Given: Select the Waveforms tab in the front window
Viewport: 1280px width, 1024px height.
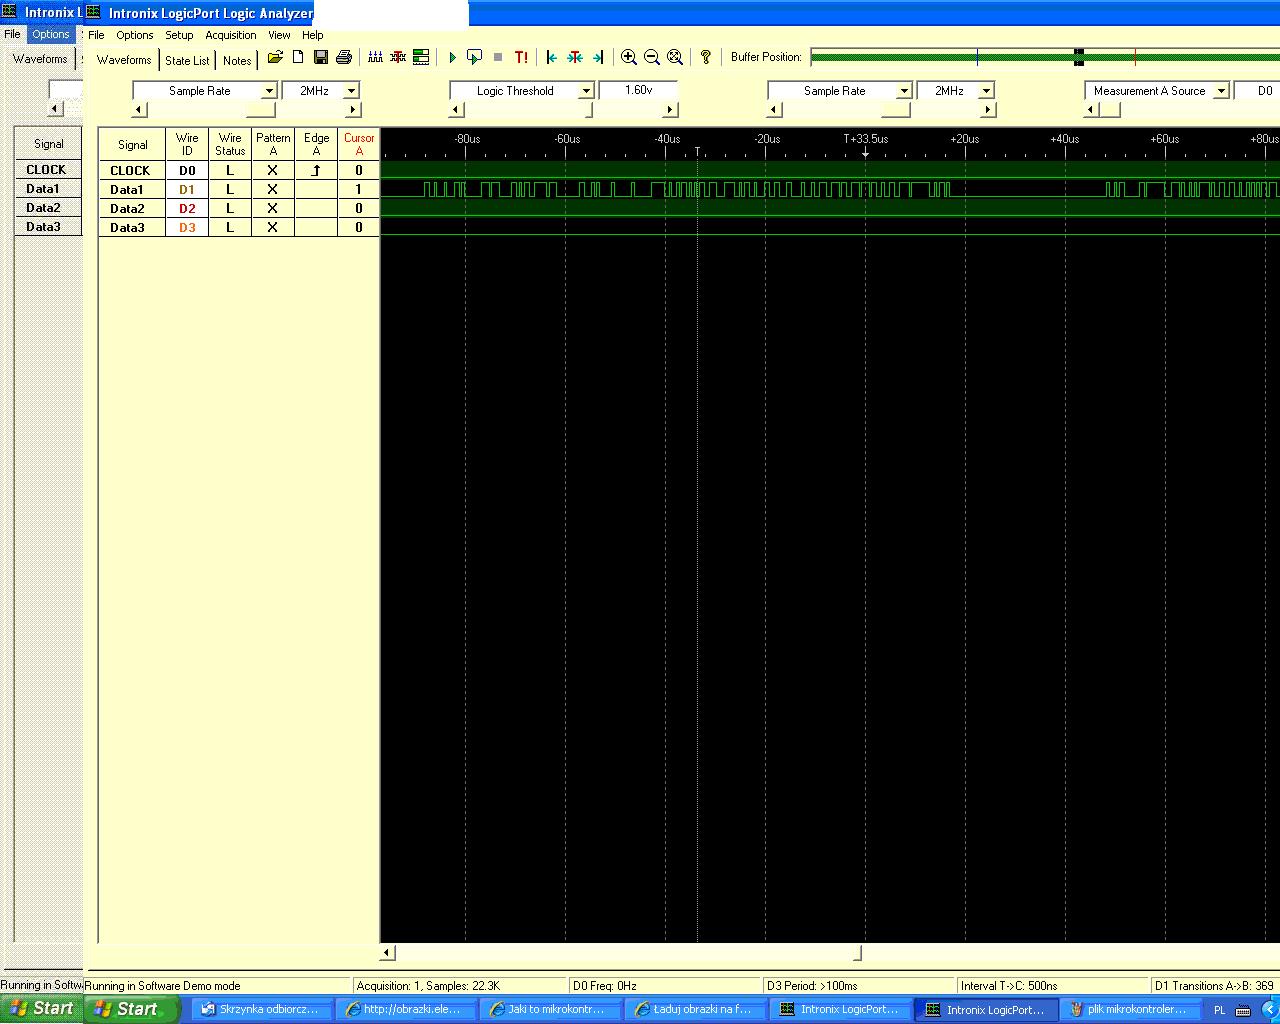Looking at the screenshot, I should coord(124,60).
